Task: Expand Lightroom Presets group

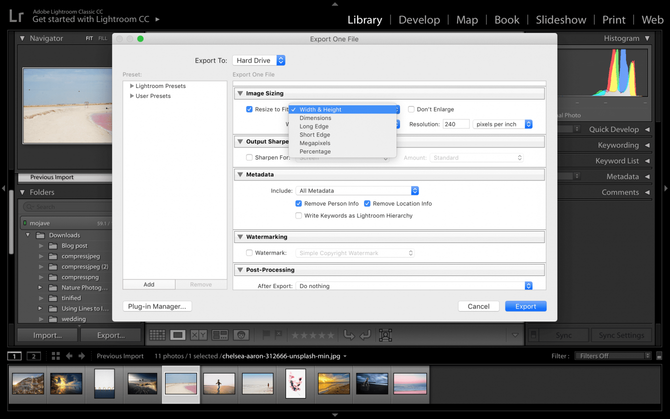Action: [x=132, y=86]
